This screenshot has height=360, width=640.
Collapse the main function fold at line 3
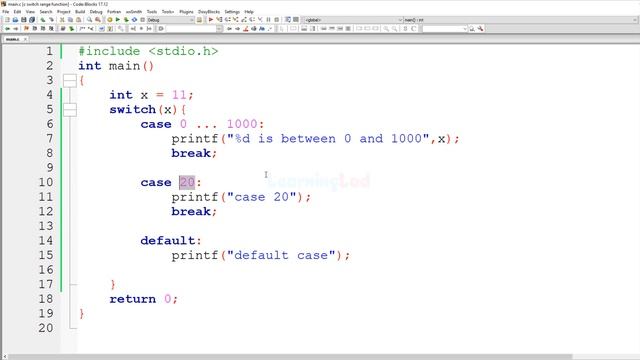coord(70,80)
